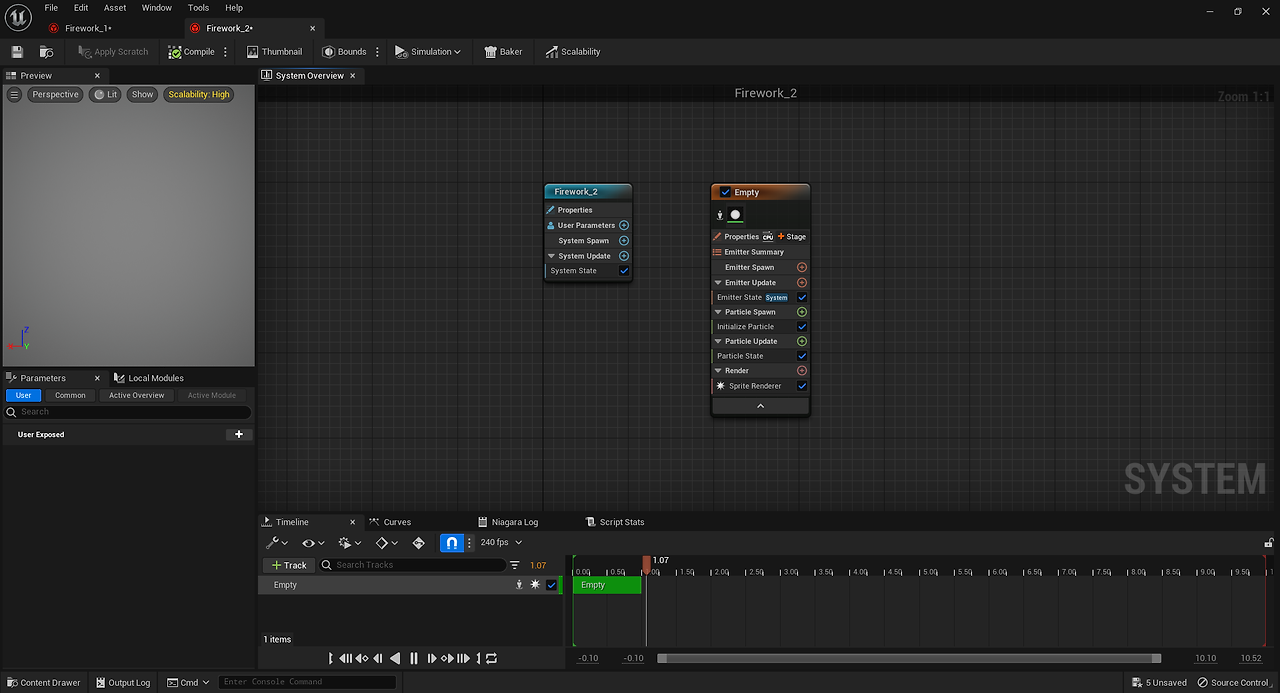
Task: Open the Simulation dropdown
Action: point(428,52)
